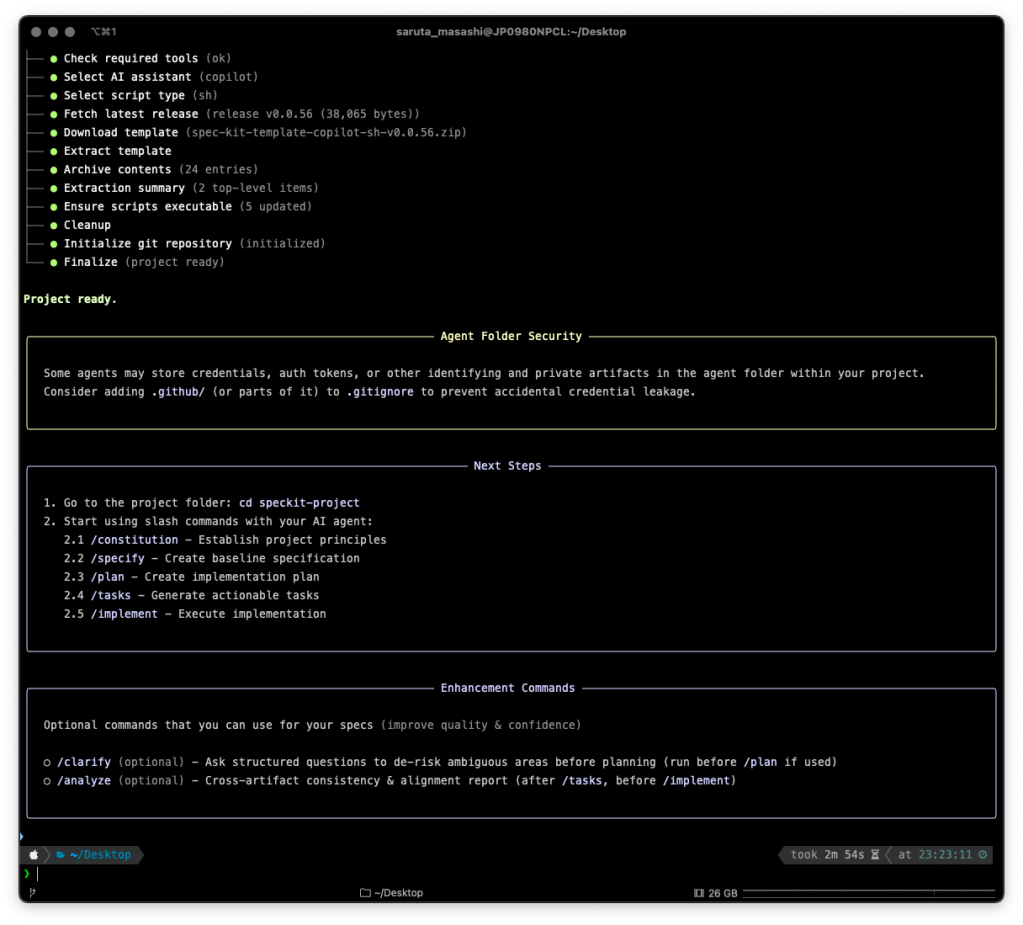Image resolution: width=1023 pixels, height=925 pixels.
Task: Select the saruta_masashi@JP0980NPCL window title
Action: point(512,31)
